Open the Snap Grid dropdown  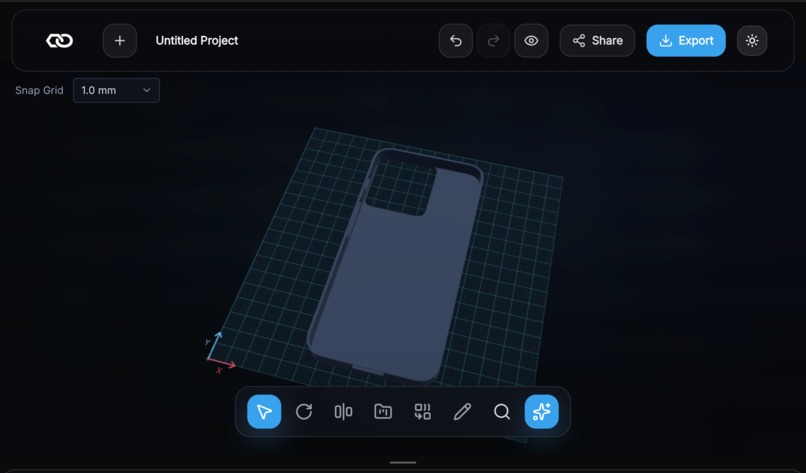click(116, 90)
